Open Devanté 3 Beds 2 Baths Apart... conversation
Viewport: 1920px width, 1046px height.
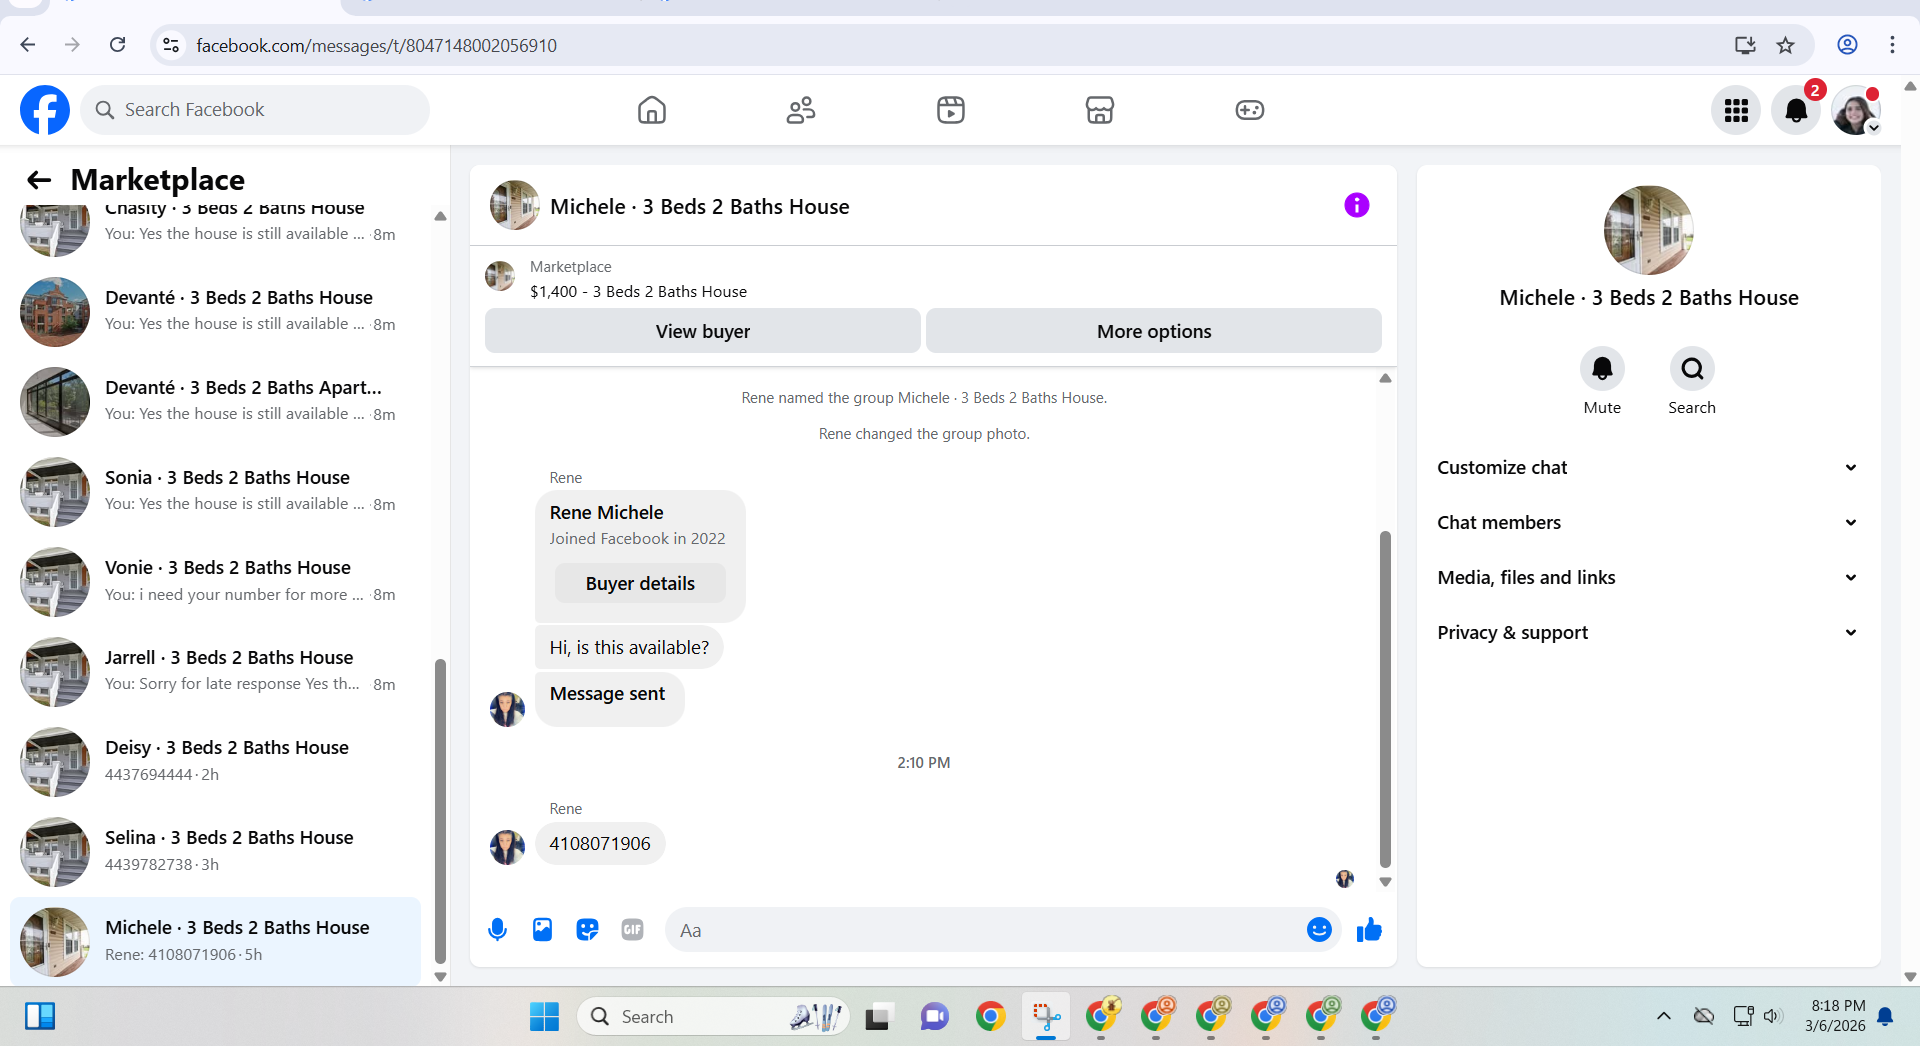coord(215,402)
